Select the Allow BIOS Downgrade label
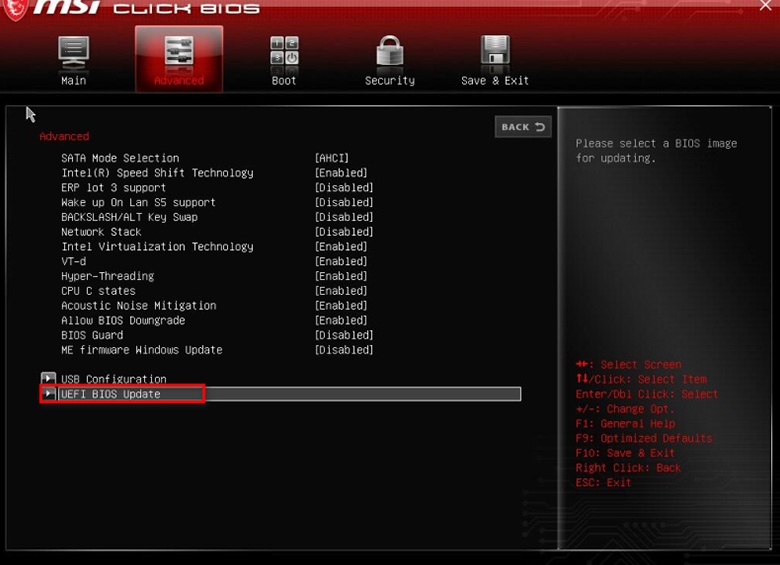The height and width of the screenshot is (565, 780). click(123, 320)
